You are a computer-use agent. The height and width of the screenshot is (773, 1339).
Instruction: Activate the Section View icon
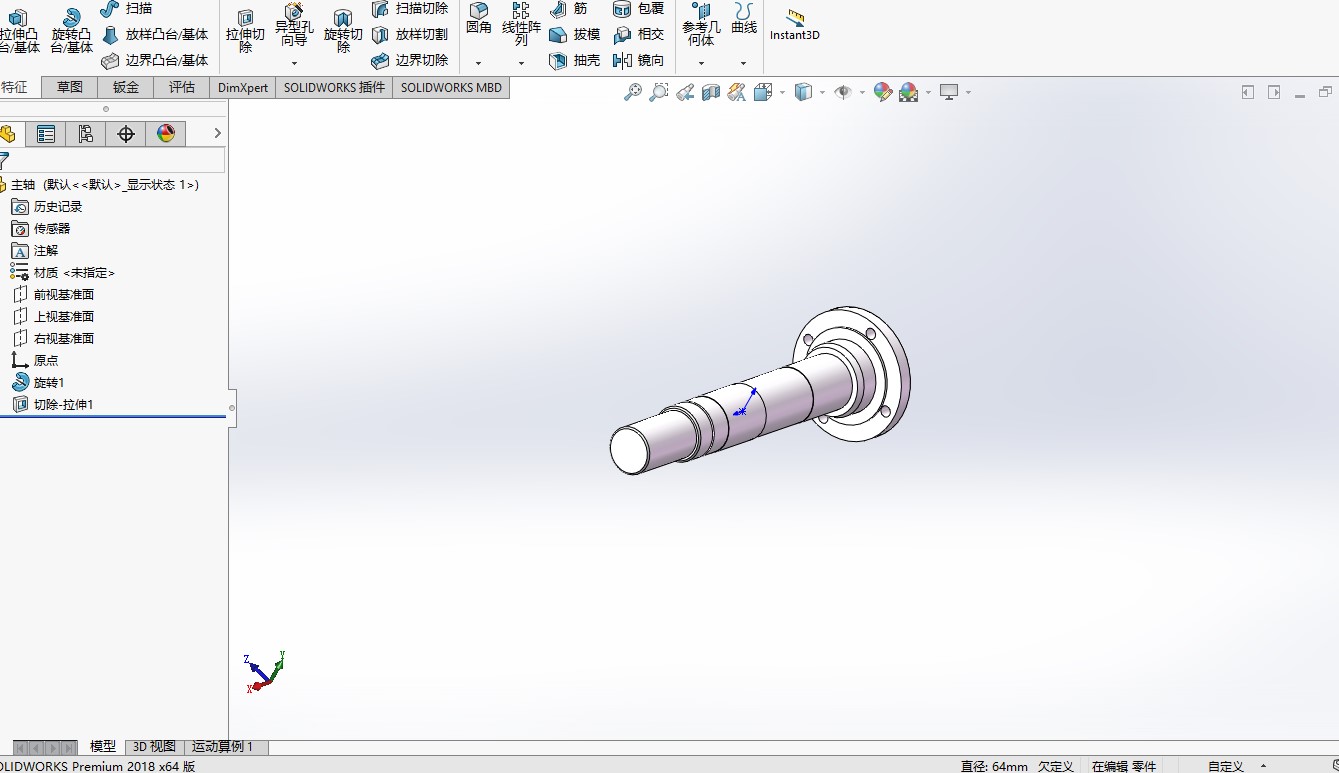point(711,92)
